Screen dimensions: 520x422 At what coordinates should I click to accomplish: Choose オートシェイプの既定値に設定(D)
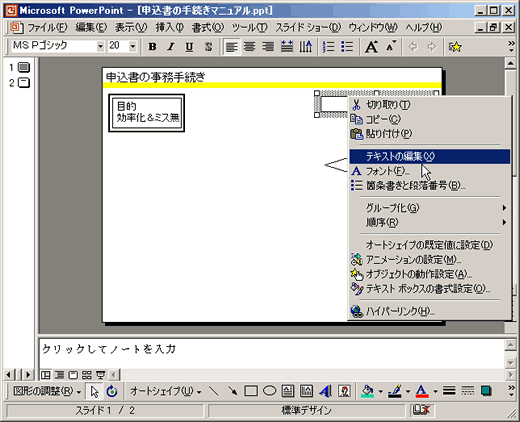(430, 245)
